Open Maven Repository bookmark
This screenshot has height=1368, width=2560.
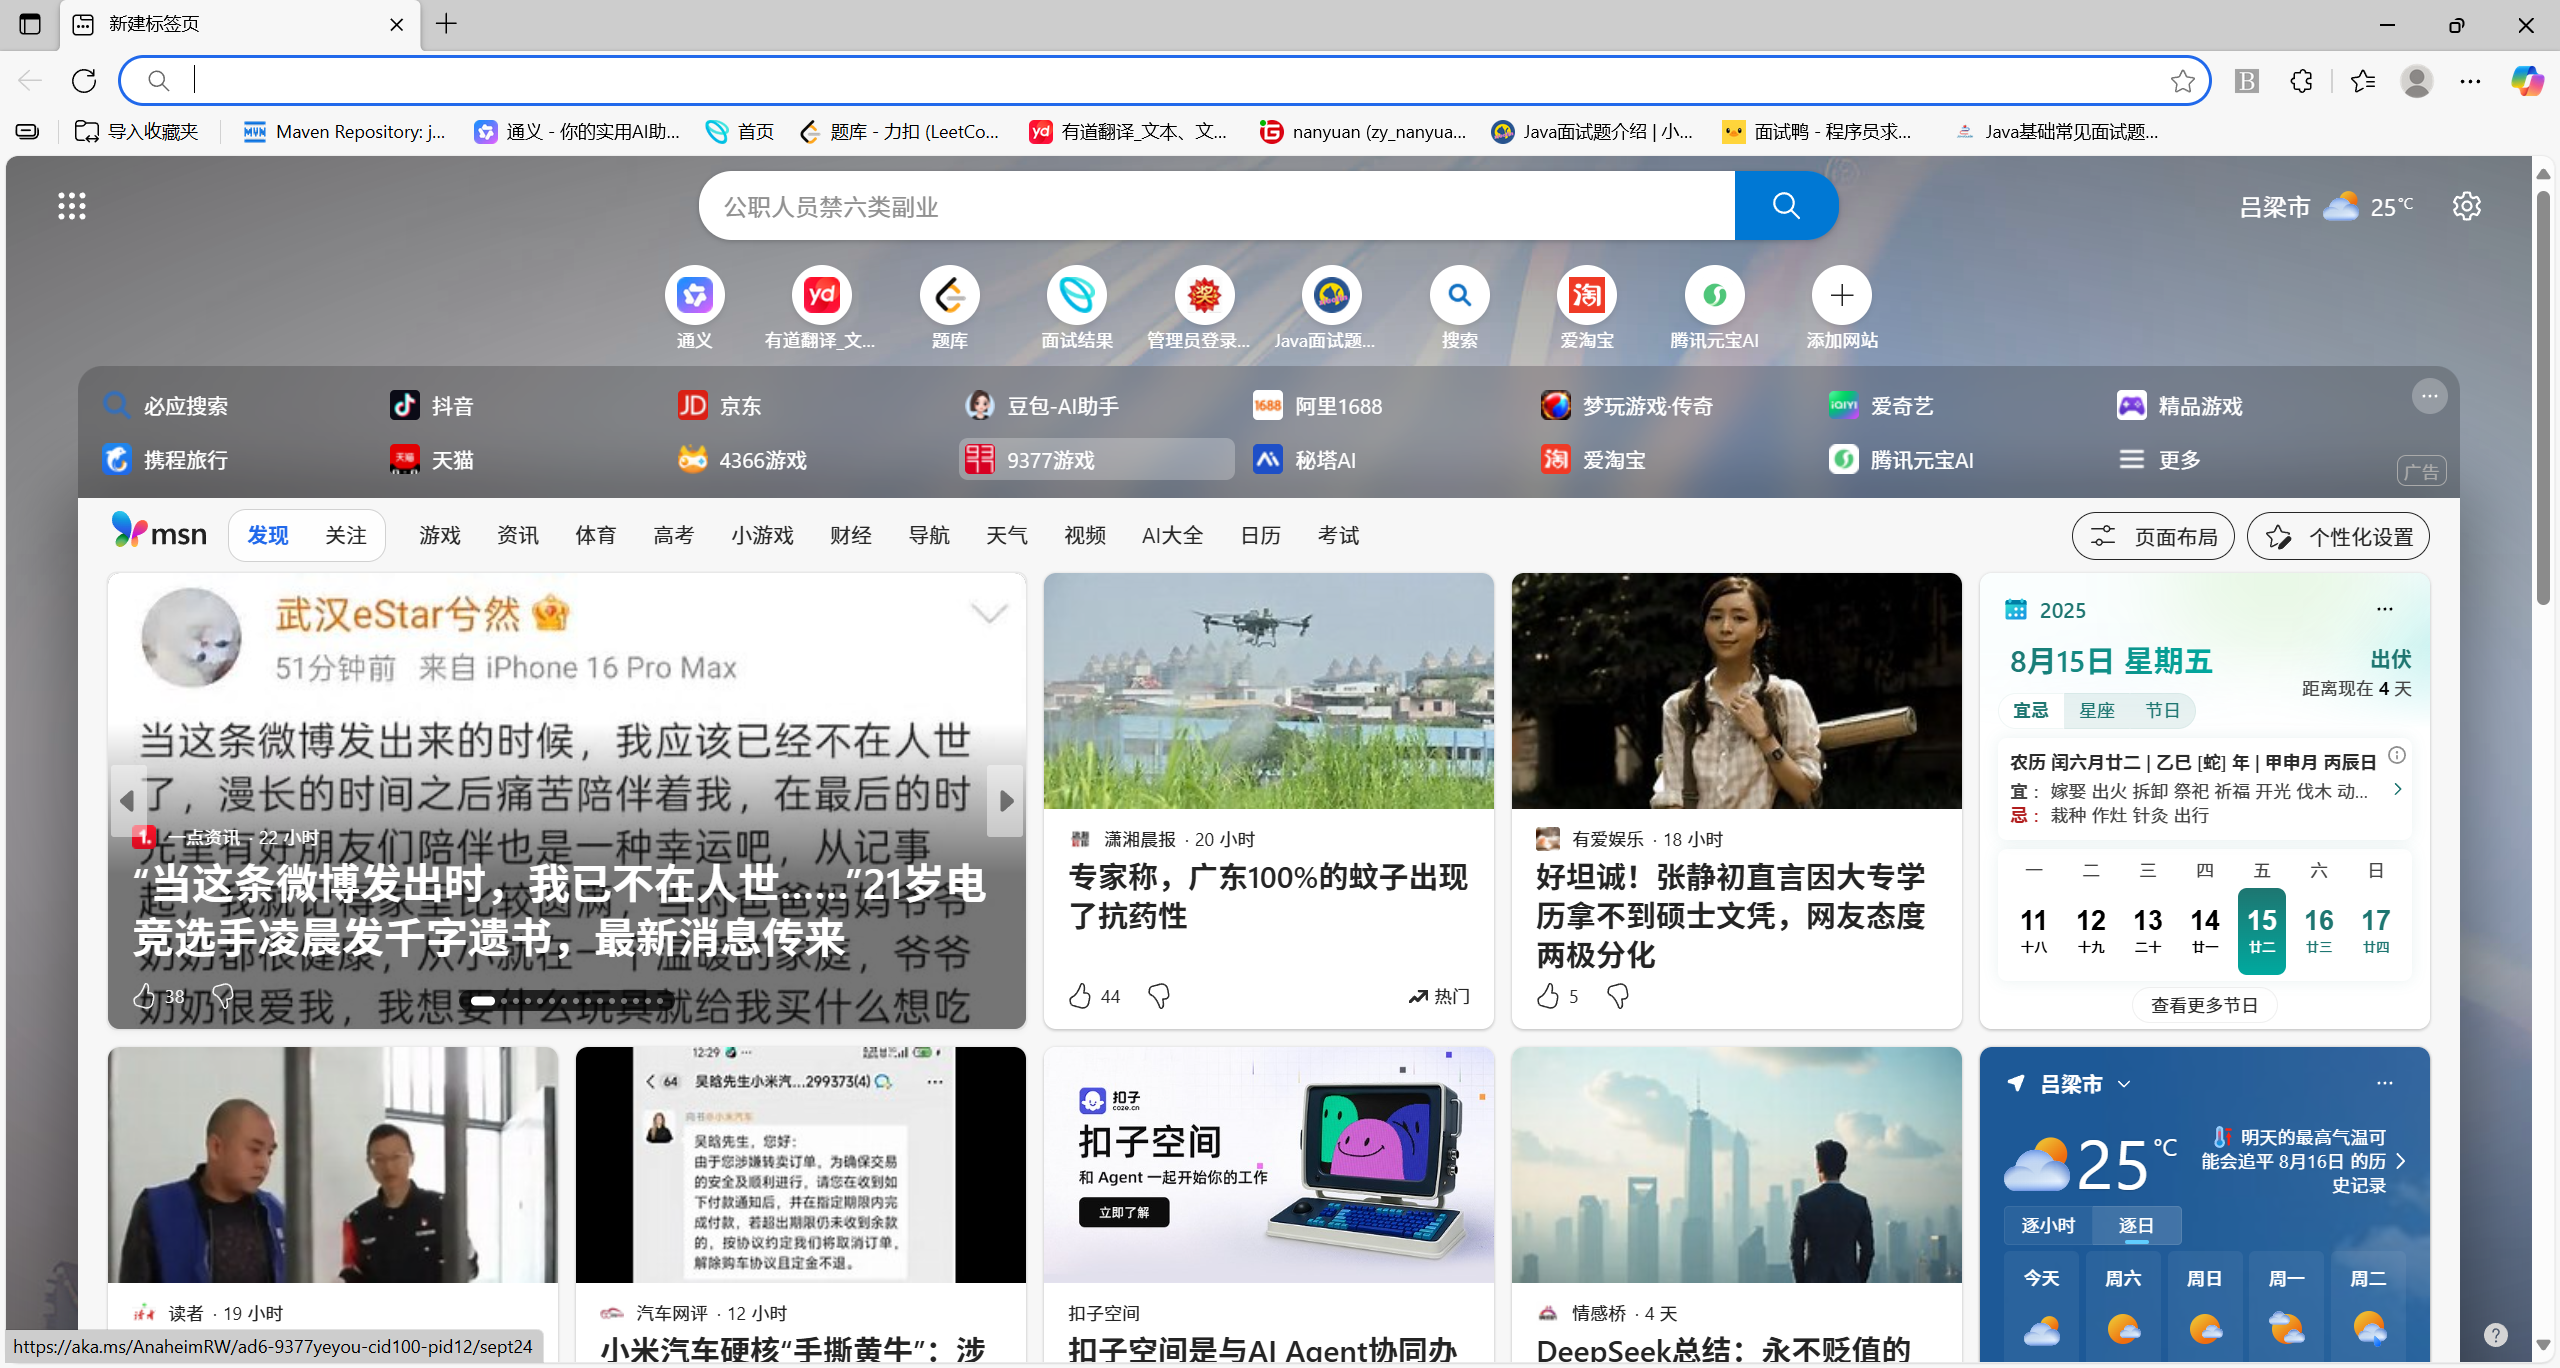pos(345,131)
